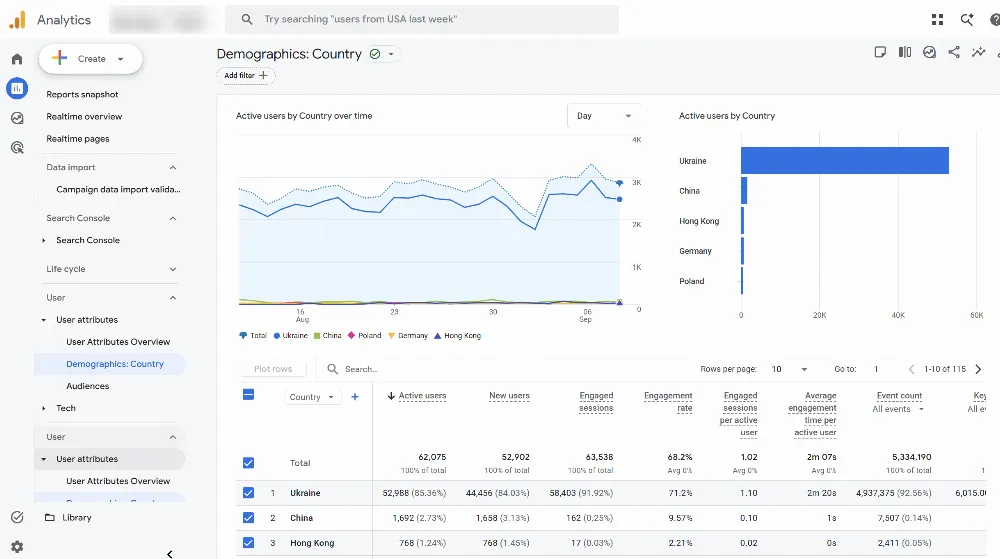Open the report title dropdown arrow
The height and width of the screenshot is (559, 1000).
click(x=391, y=54)
